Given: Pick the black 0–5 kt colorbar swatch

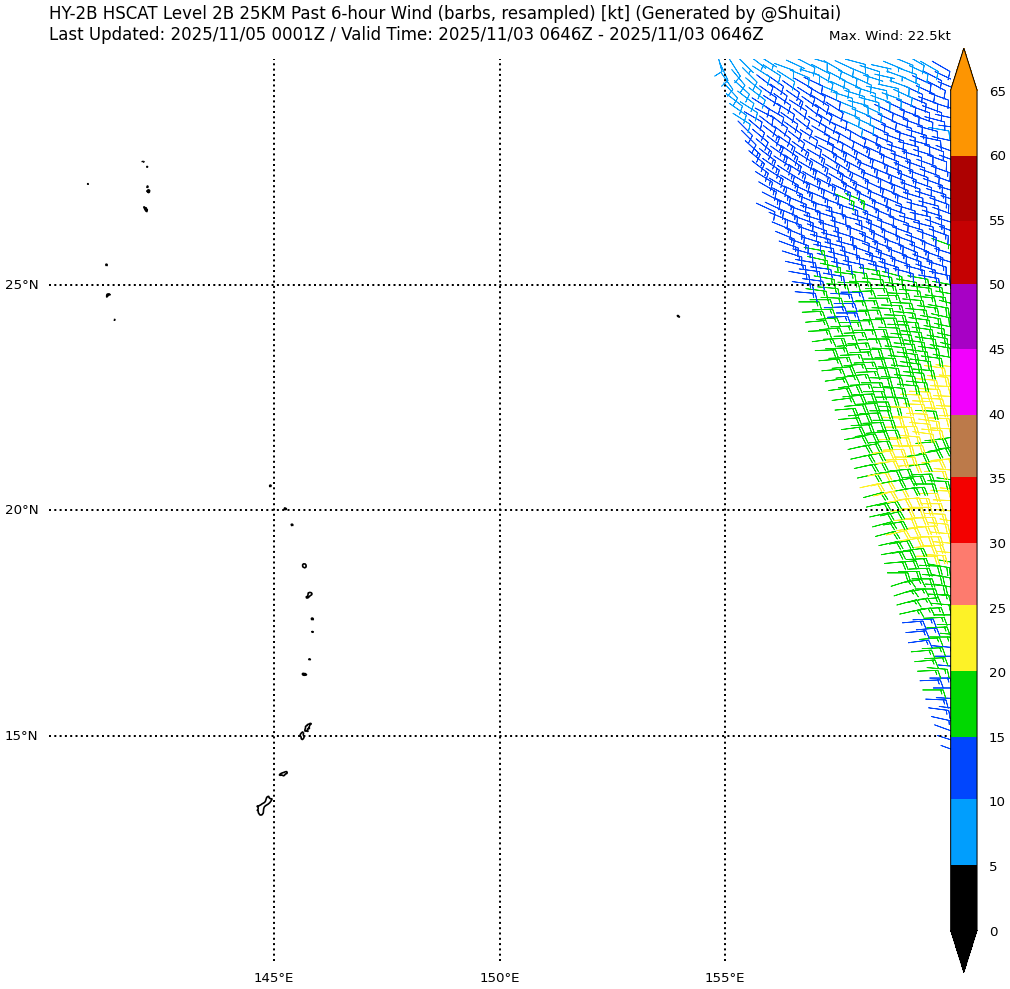Looking at the screenshot, I should tap(963, 897).
